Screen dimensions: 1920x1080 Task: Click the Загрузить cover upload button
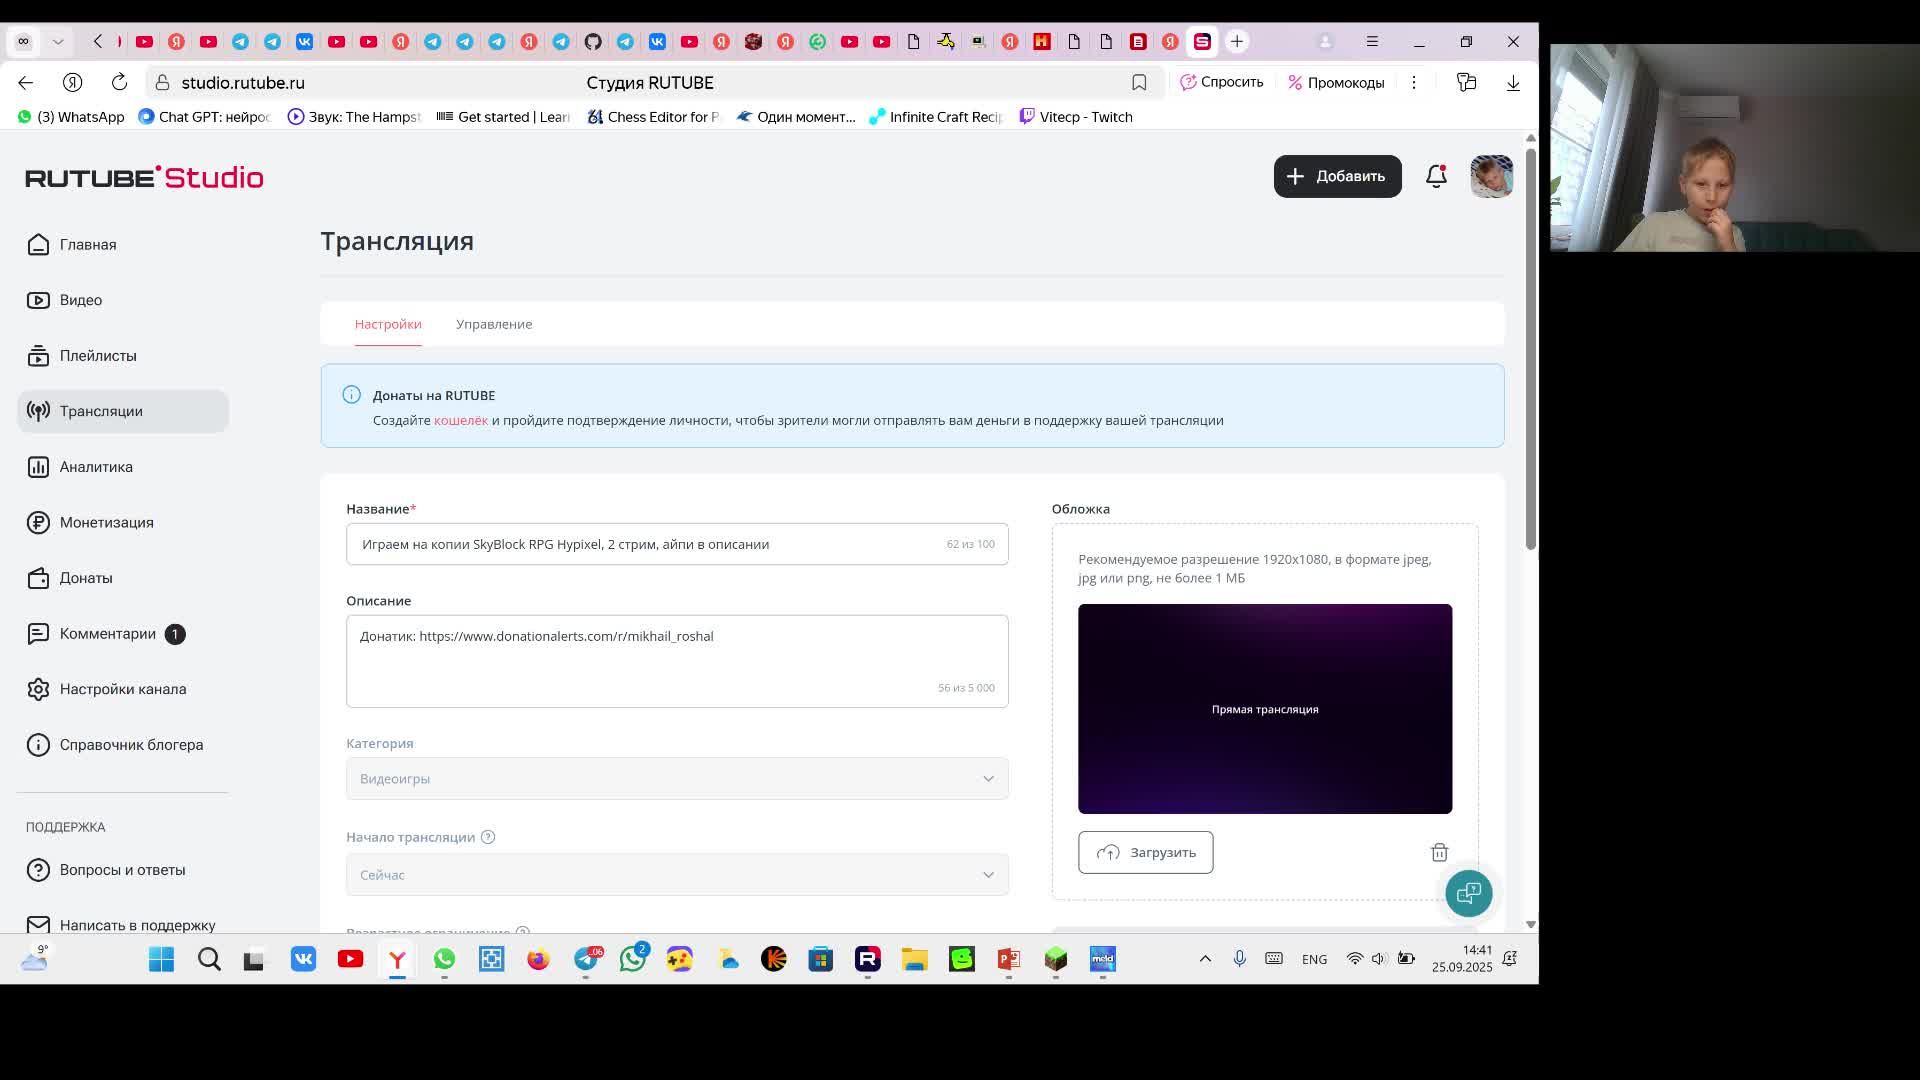point(1145,853)
